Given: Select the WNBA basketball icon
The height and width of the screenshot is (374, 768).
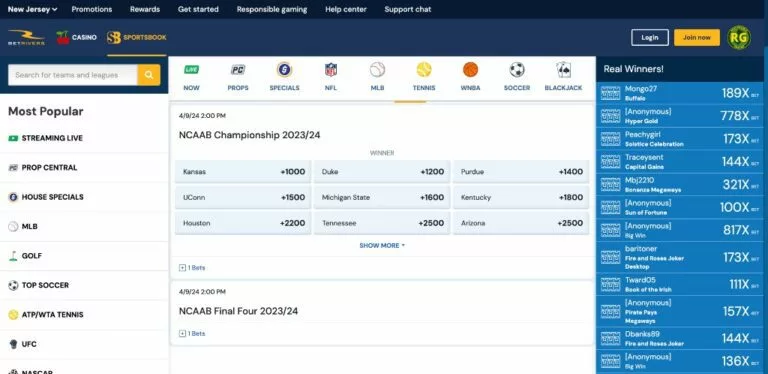Looking at the screenshot, I should click(470, 70).
